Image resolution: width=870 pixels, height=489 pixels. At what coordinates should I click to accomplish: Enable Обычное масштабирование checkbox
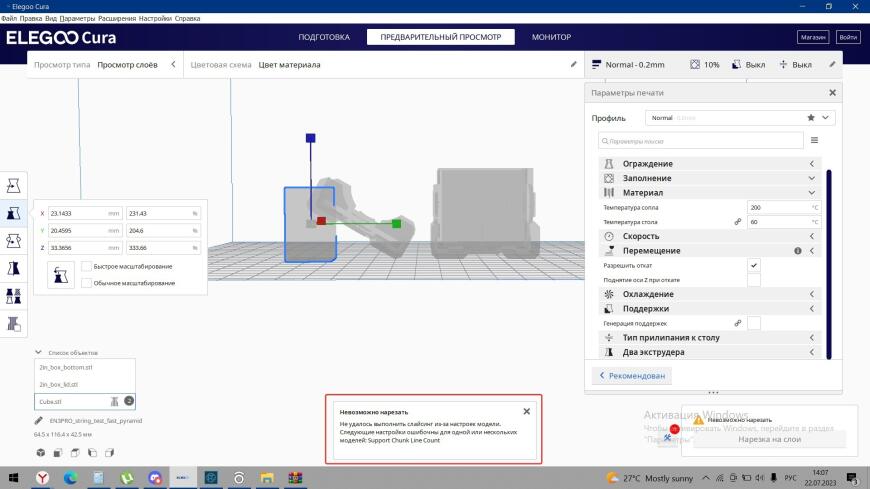pyautogui.click(x=87, y=283)
